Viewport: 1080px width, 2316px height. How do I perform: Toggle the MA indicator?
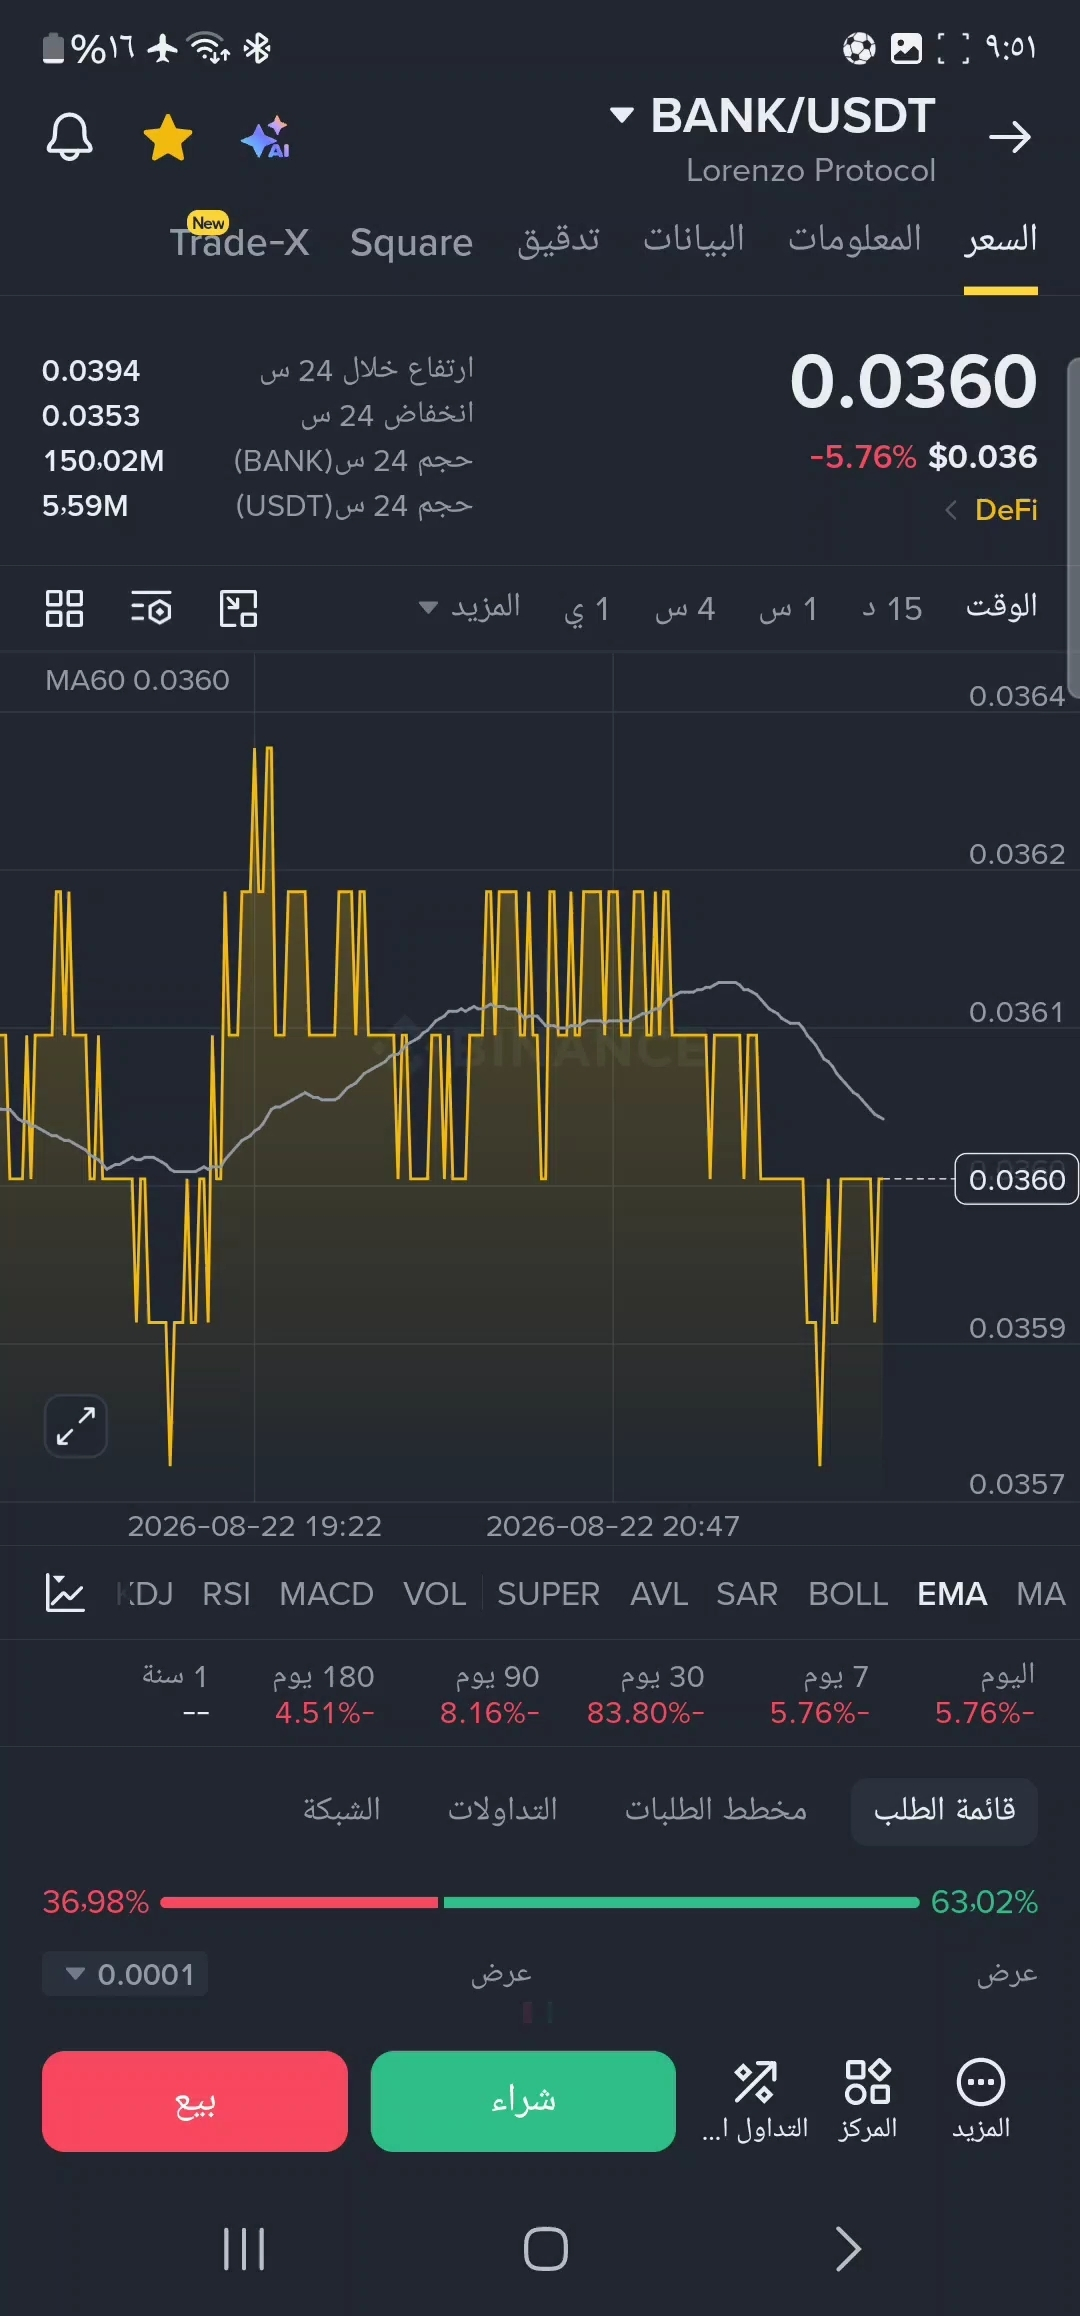pyautogui.click(x=1041, y=1593)
